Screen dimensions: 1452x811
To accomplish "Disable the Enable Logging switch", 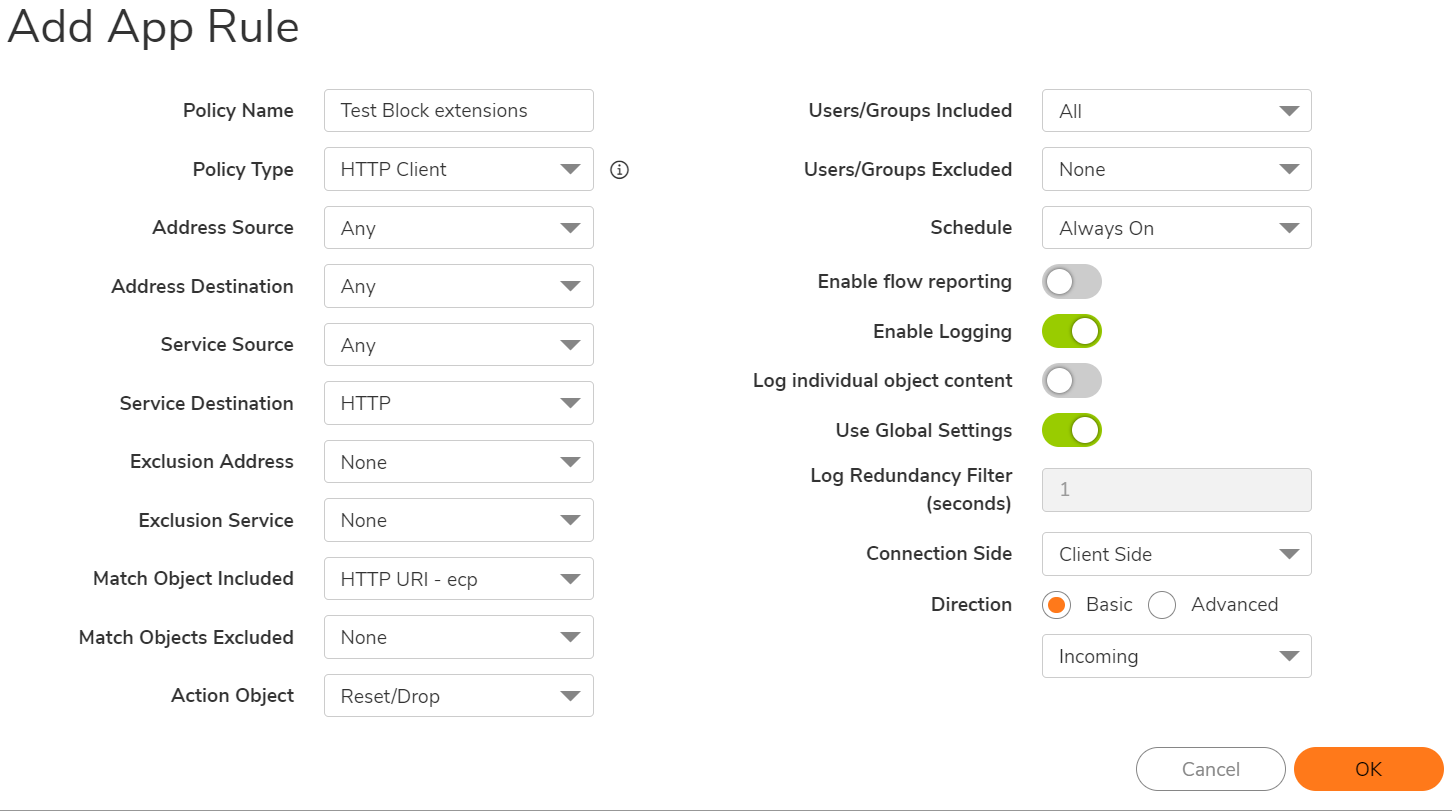I will pos(1071,332).
